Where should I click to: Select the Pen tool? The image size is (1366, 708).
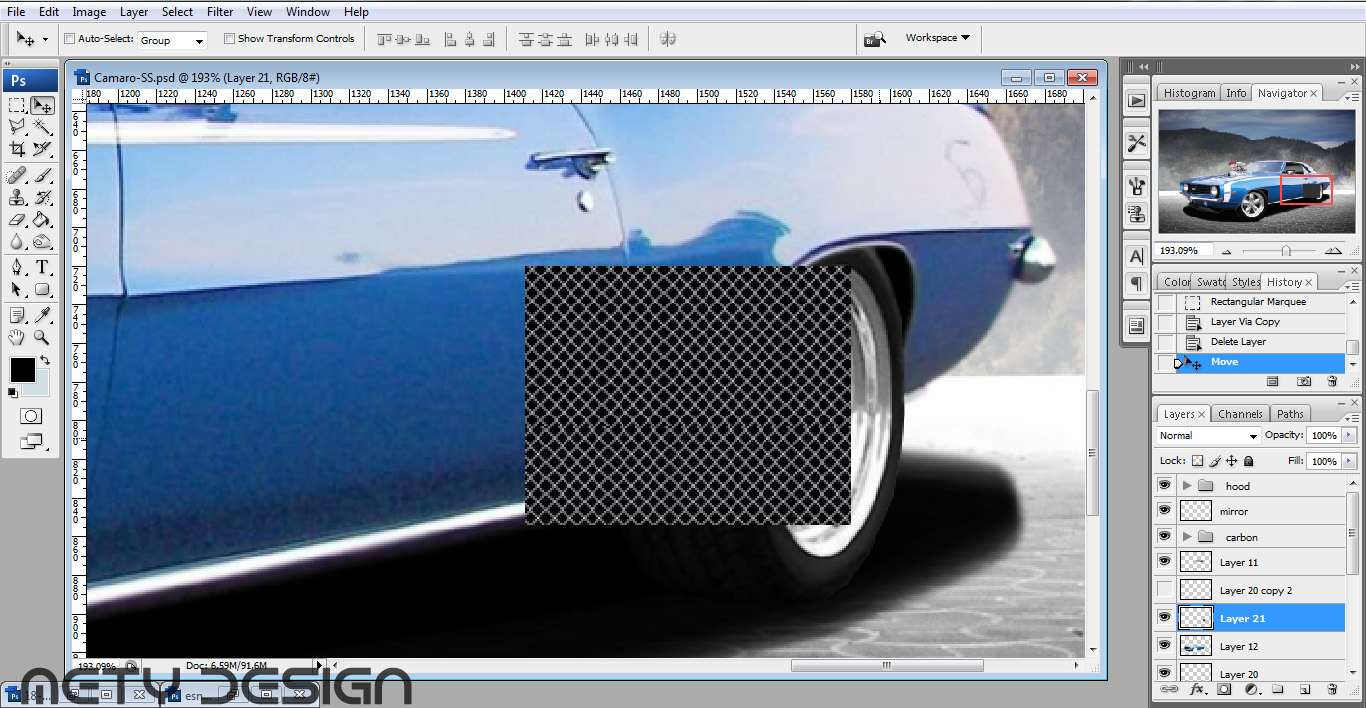tap(17, 268)
